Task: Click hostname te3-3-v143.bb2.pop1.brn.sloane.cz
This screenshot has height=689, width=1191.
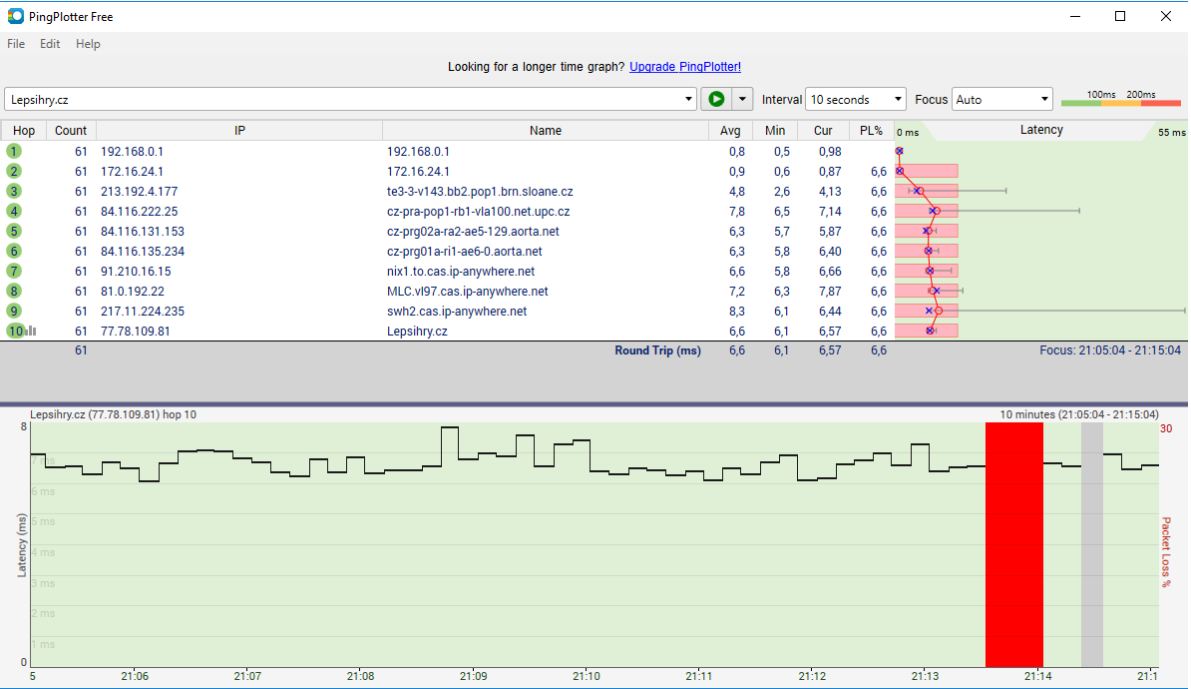Action: pyautogui.click(x=480, y=191)
